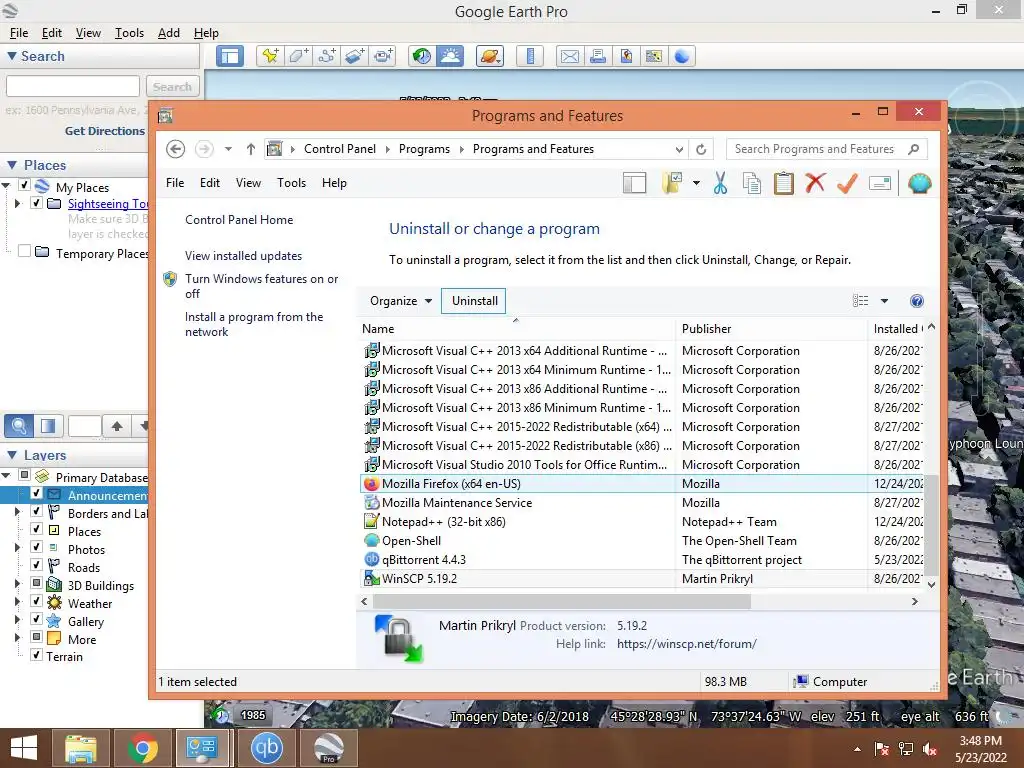Click the Email envelope icon
The height and width of the screenshot is (768, 1024).
[x=569, y=56]
